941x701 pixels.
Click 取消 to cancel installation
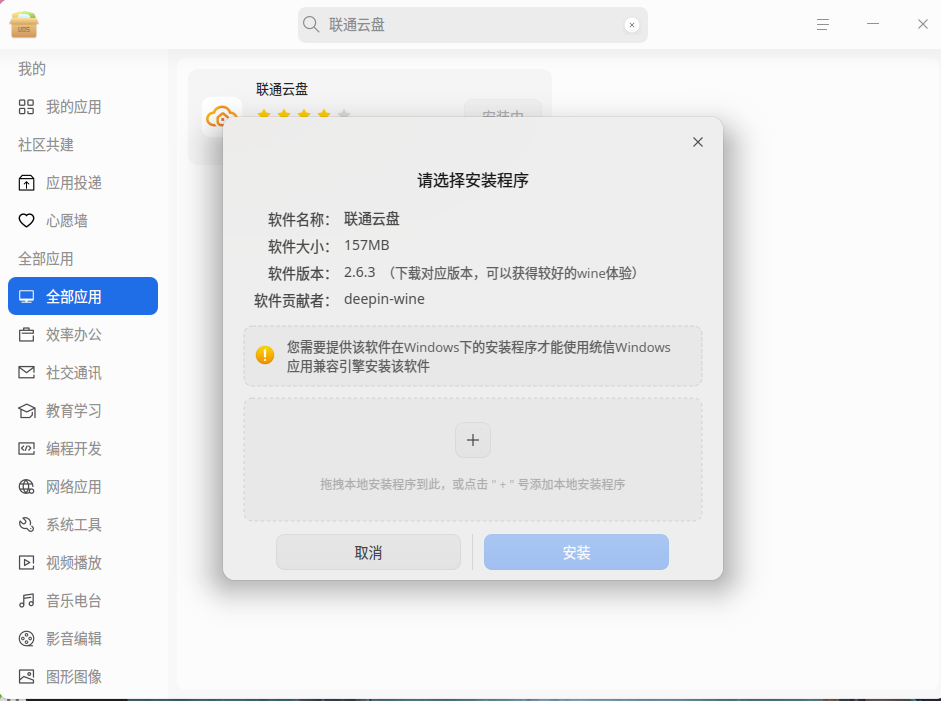368,552
